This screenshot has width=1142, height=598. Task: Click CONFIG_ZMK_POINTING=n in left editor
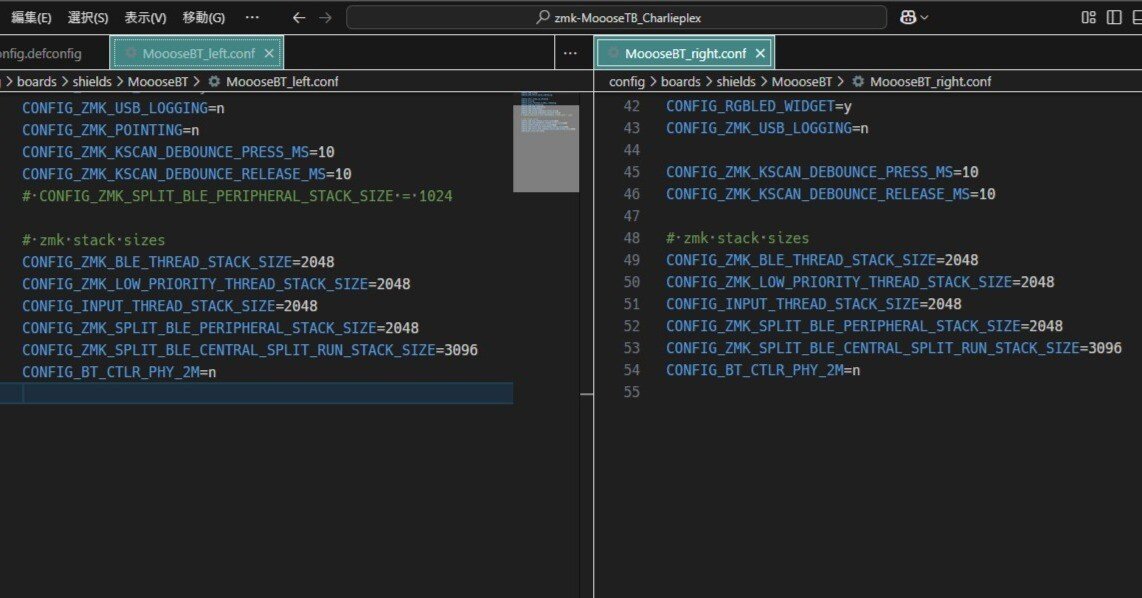111,130
